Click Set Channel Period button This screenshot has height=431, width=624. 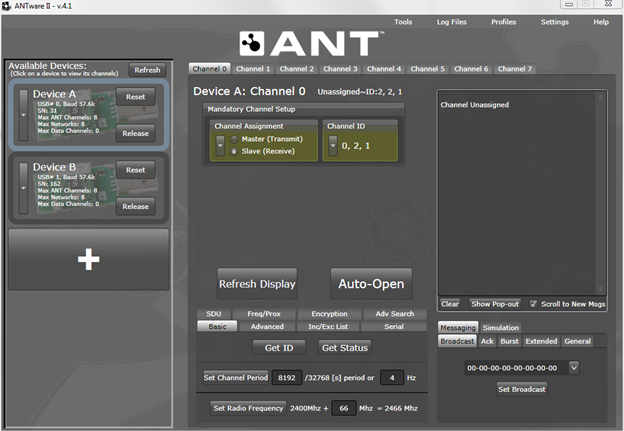coord(236,378)
